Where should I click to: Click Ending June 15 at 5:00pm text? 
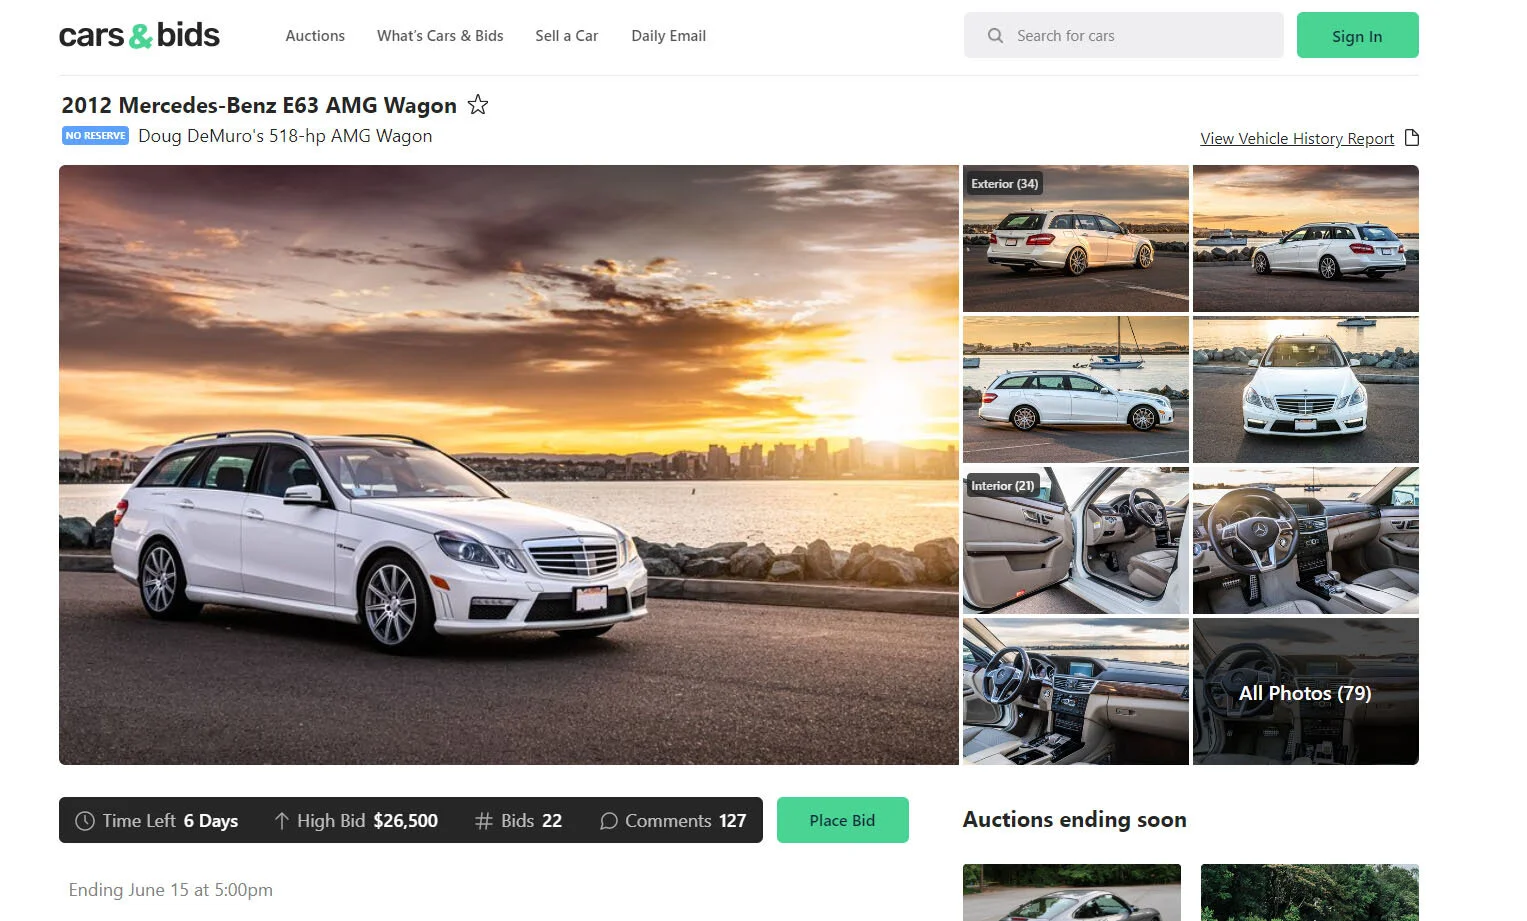click(170, 890)
